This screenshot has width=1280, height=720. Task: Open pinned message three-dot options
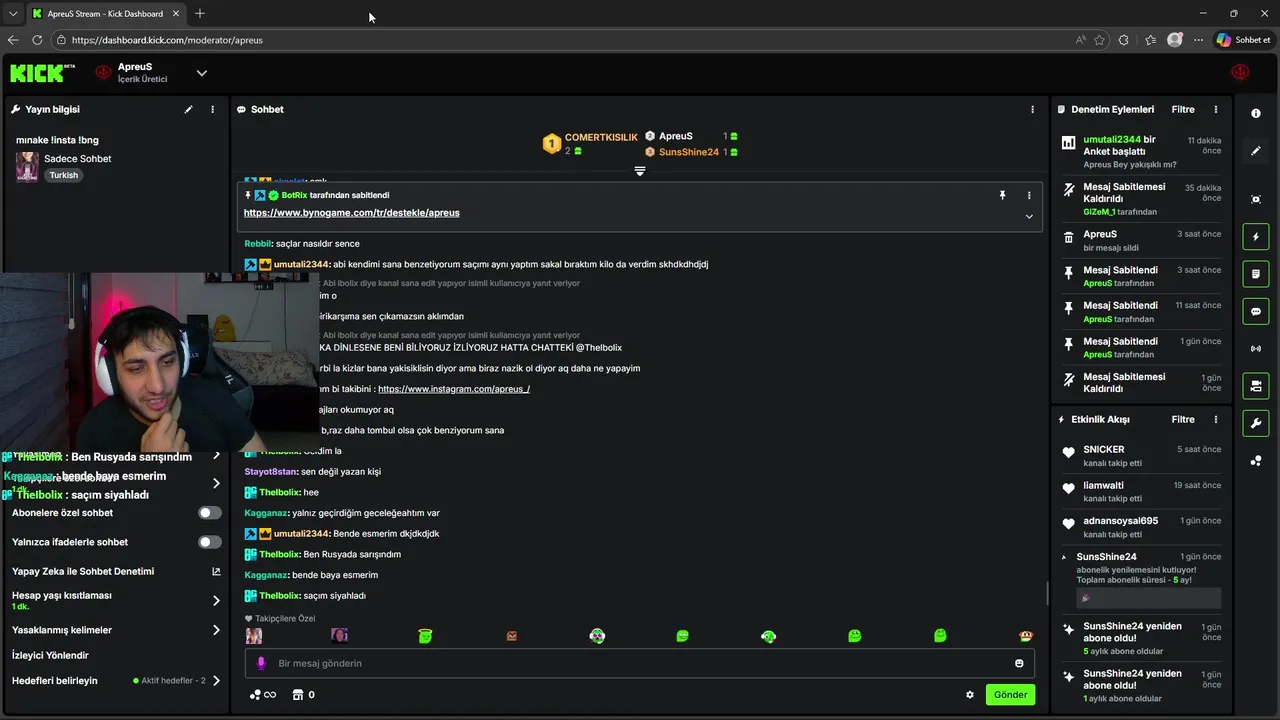tap(1029, 195)
